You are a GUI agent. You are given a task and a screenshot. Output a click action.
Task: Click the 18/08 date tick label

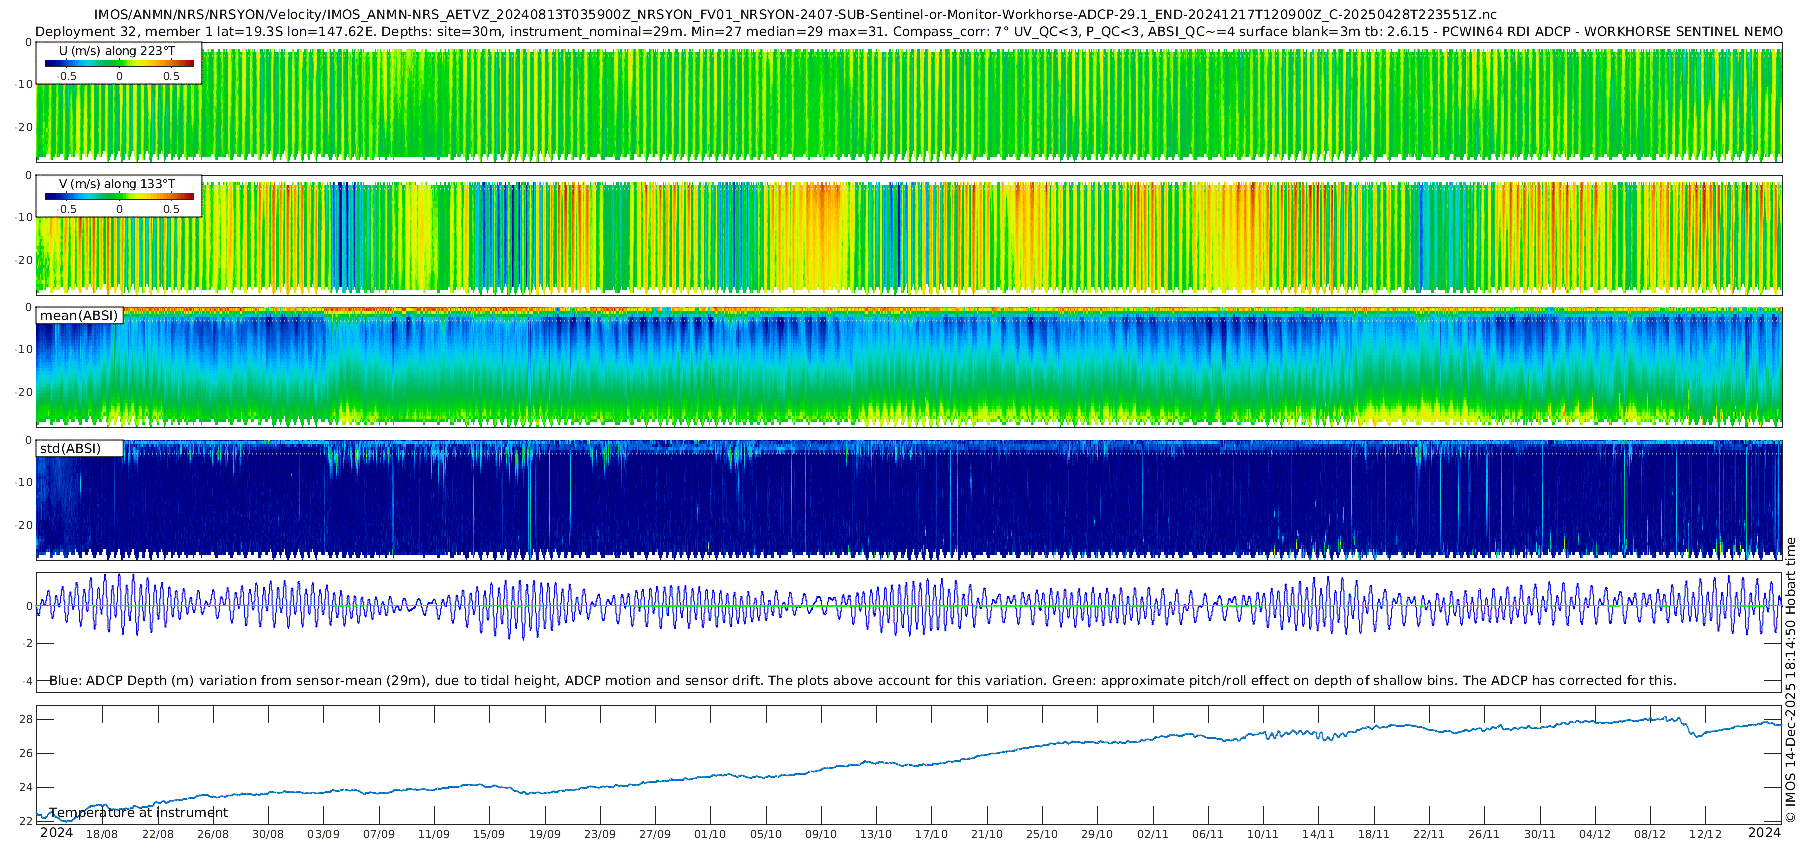(102, 834)
